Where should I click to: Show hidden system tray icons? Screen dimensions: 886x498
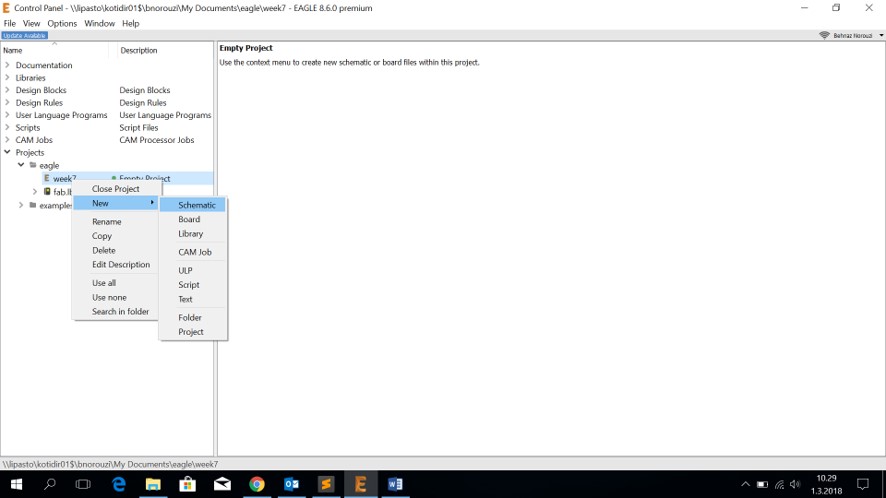pos(745,484)
